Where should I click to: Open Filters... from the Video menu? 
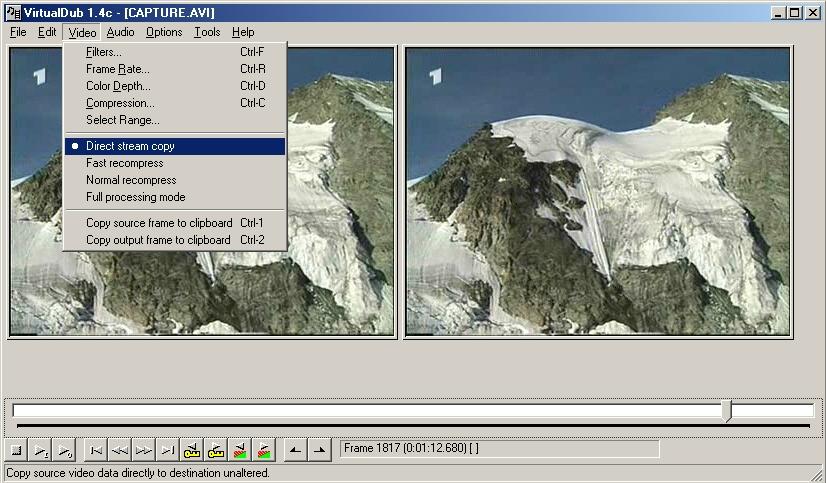pyautogui.click(x=103, y=52)
